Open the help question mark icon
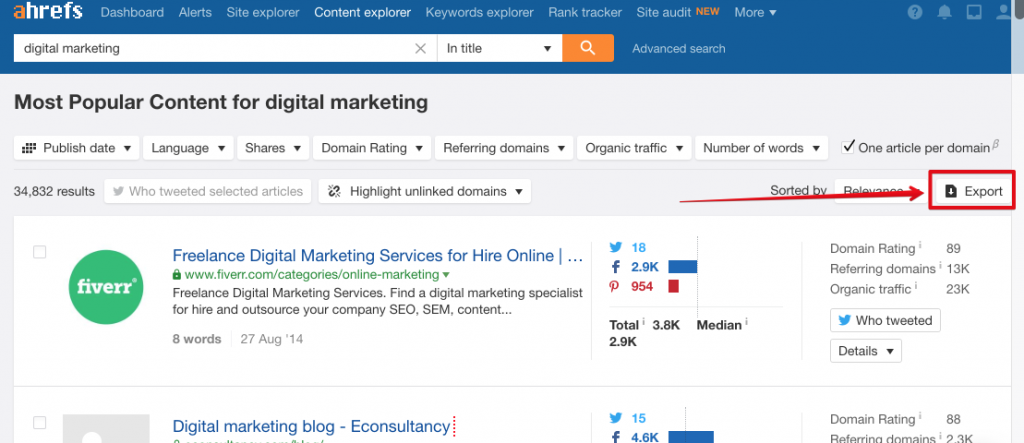 click(x=915, y=14)
